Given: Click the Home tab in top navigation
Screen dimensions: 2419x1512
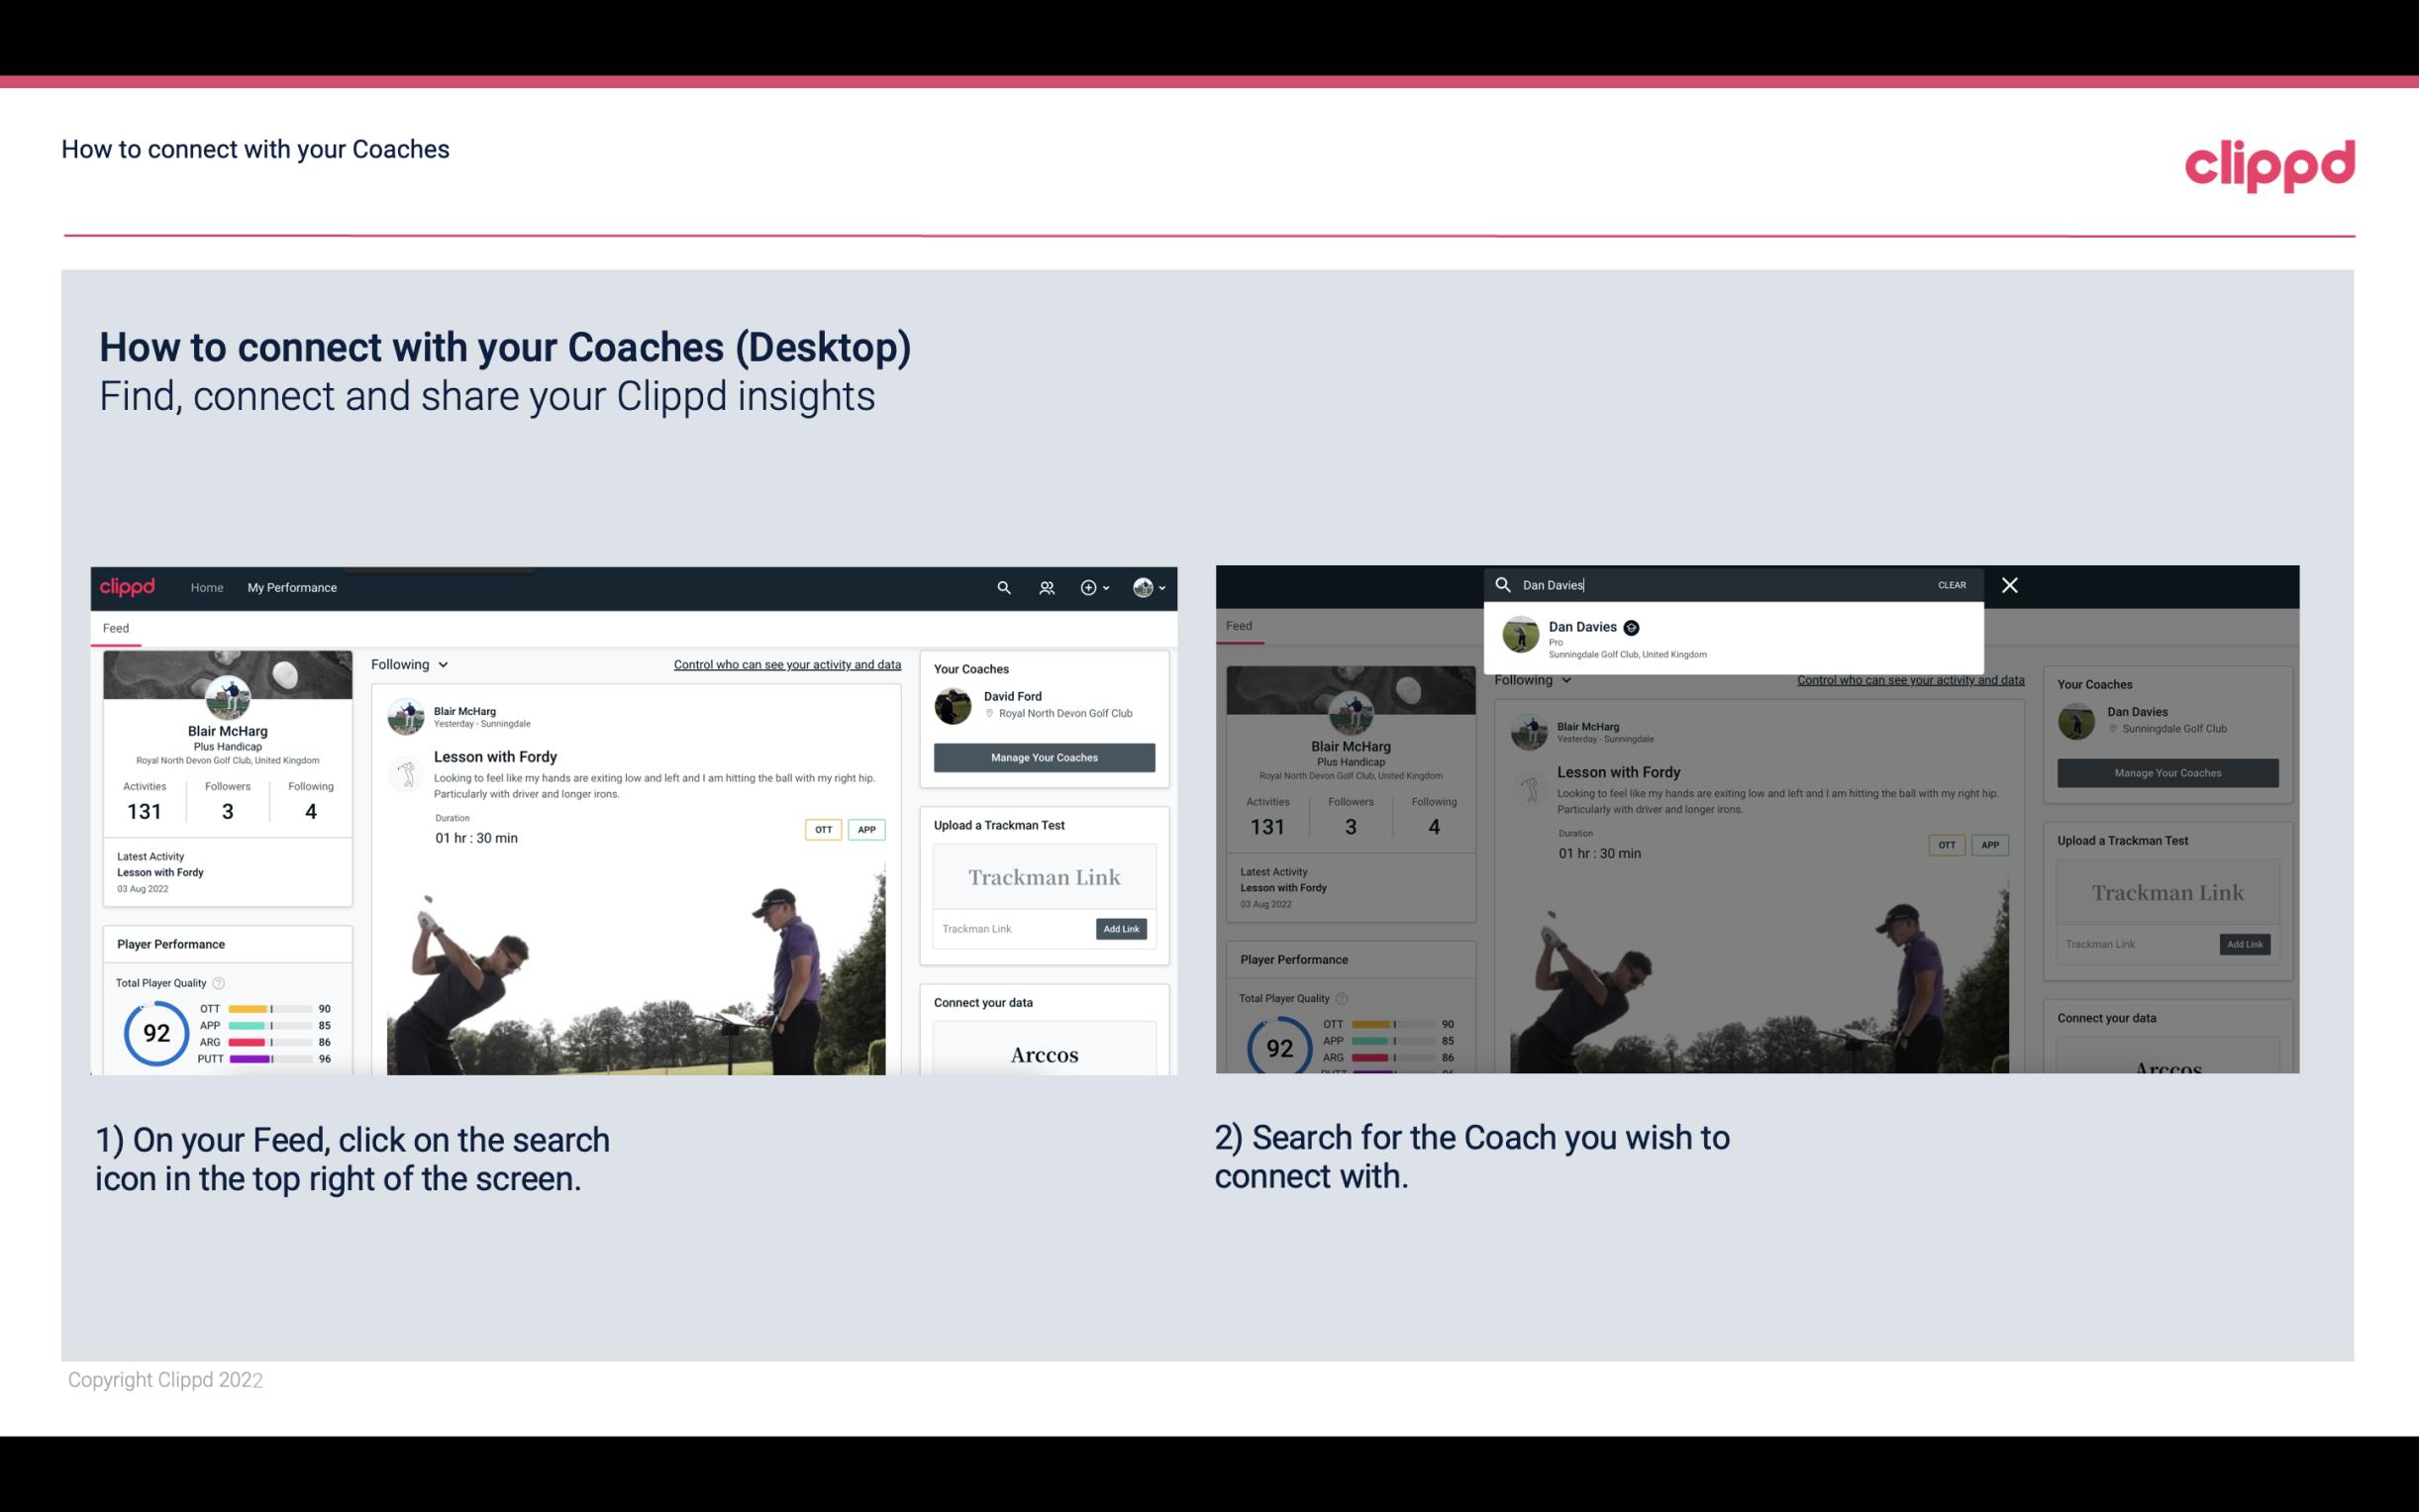Looking at the screenshot, I should tap(207, 587).
